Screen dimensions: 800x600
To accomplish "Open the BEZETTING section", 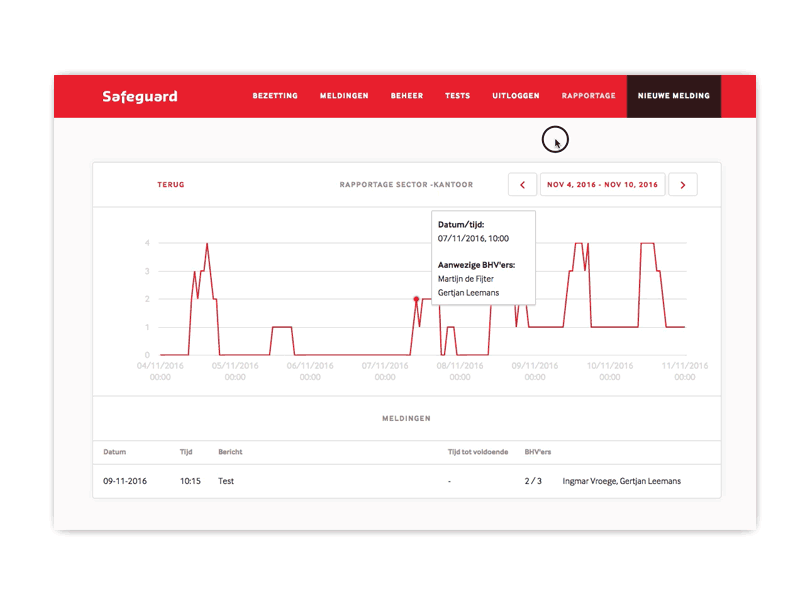I will [276, 96].
